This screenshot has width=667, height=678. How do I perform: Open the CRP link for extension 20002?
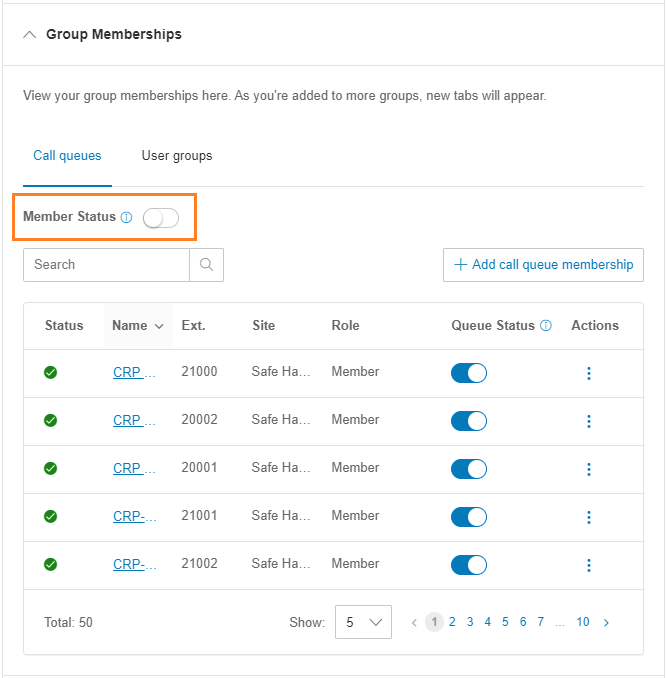pyautogui.click(x=134, y=420)
